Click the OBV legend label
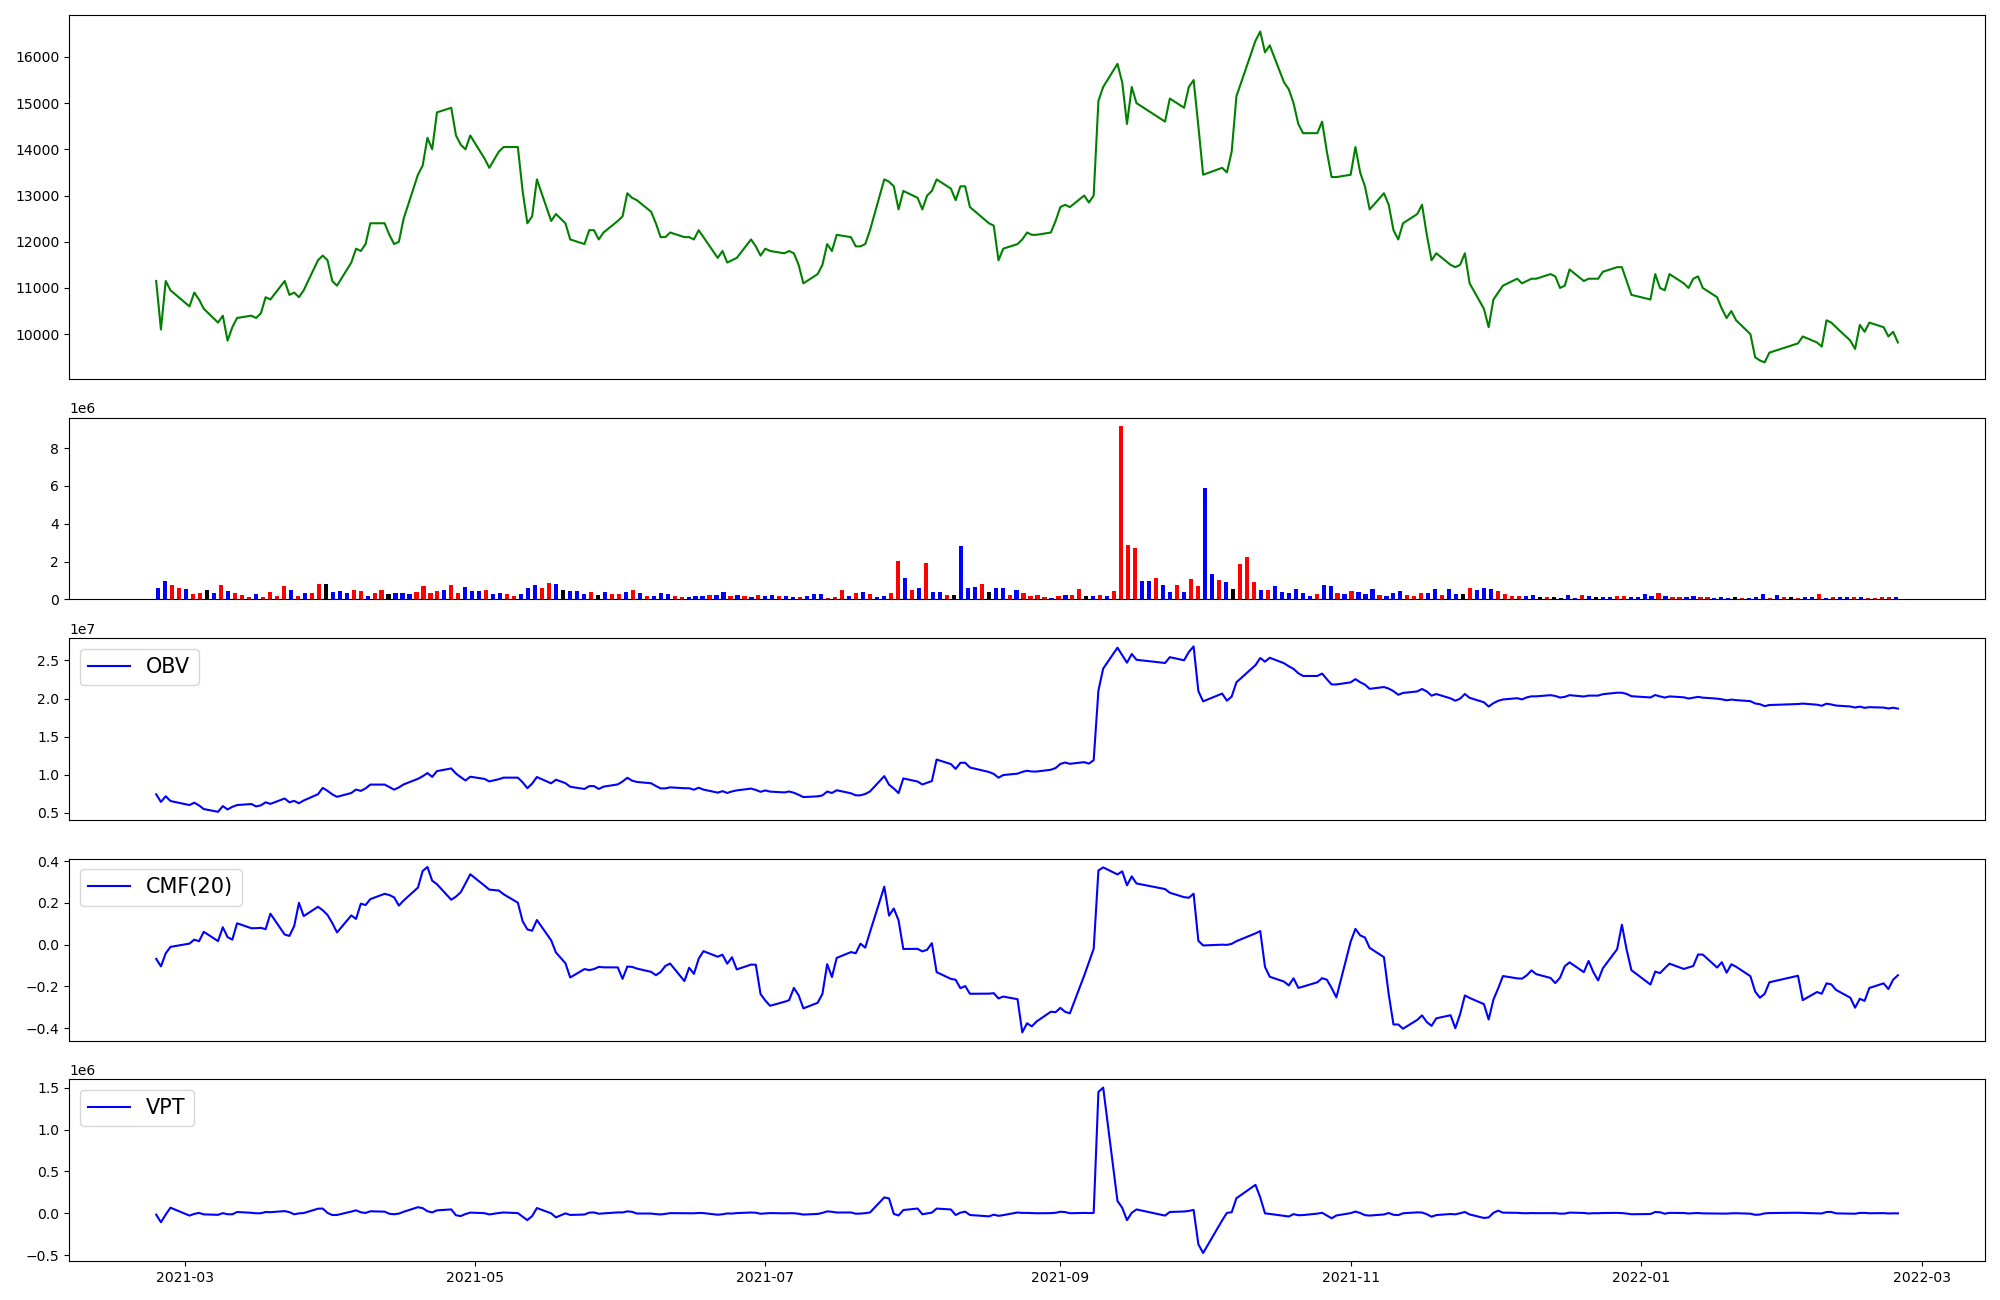Viewport: 2000px width, 1300px height. tap(167, 666)
